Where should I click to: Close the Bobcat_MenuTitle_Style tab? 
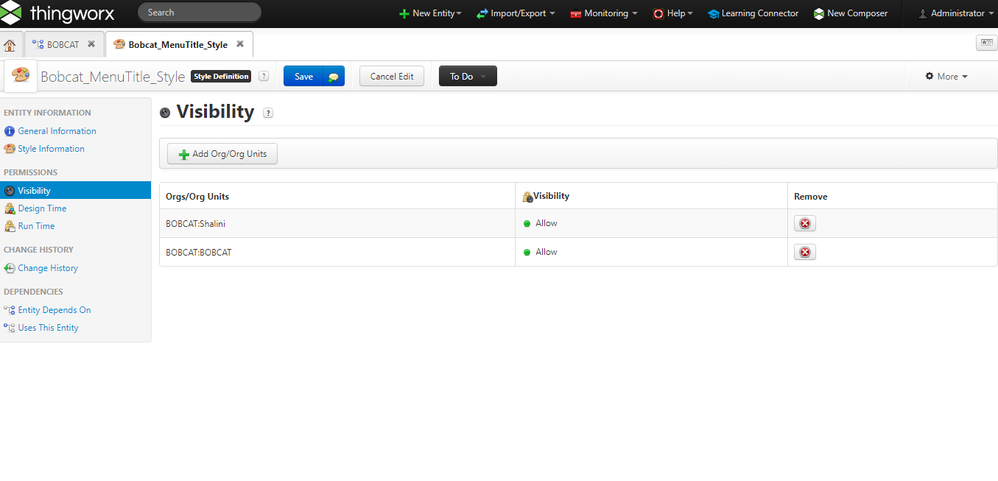(241, 45)
